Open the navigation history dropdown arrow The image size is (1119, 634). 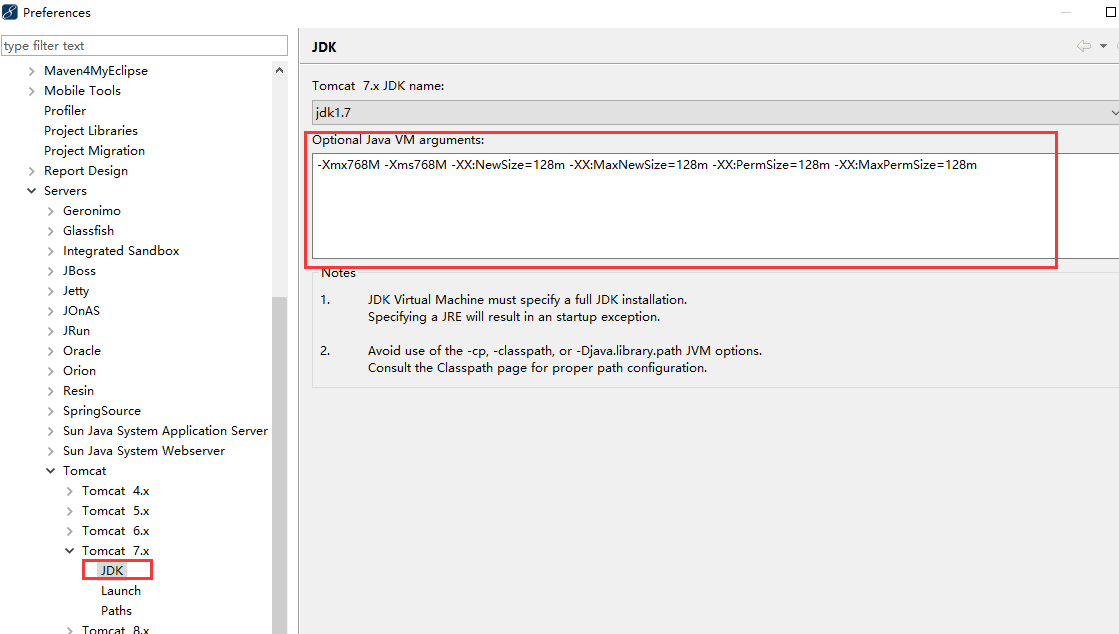pyautogui.click(x=1103, y=46)
